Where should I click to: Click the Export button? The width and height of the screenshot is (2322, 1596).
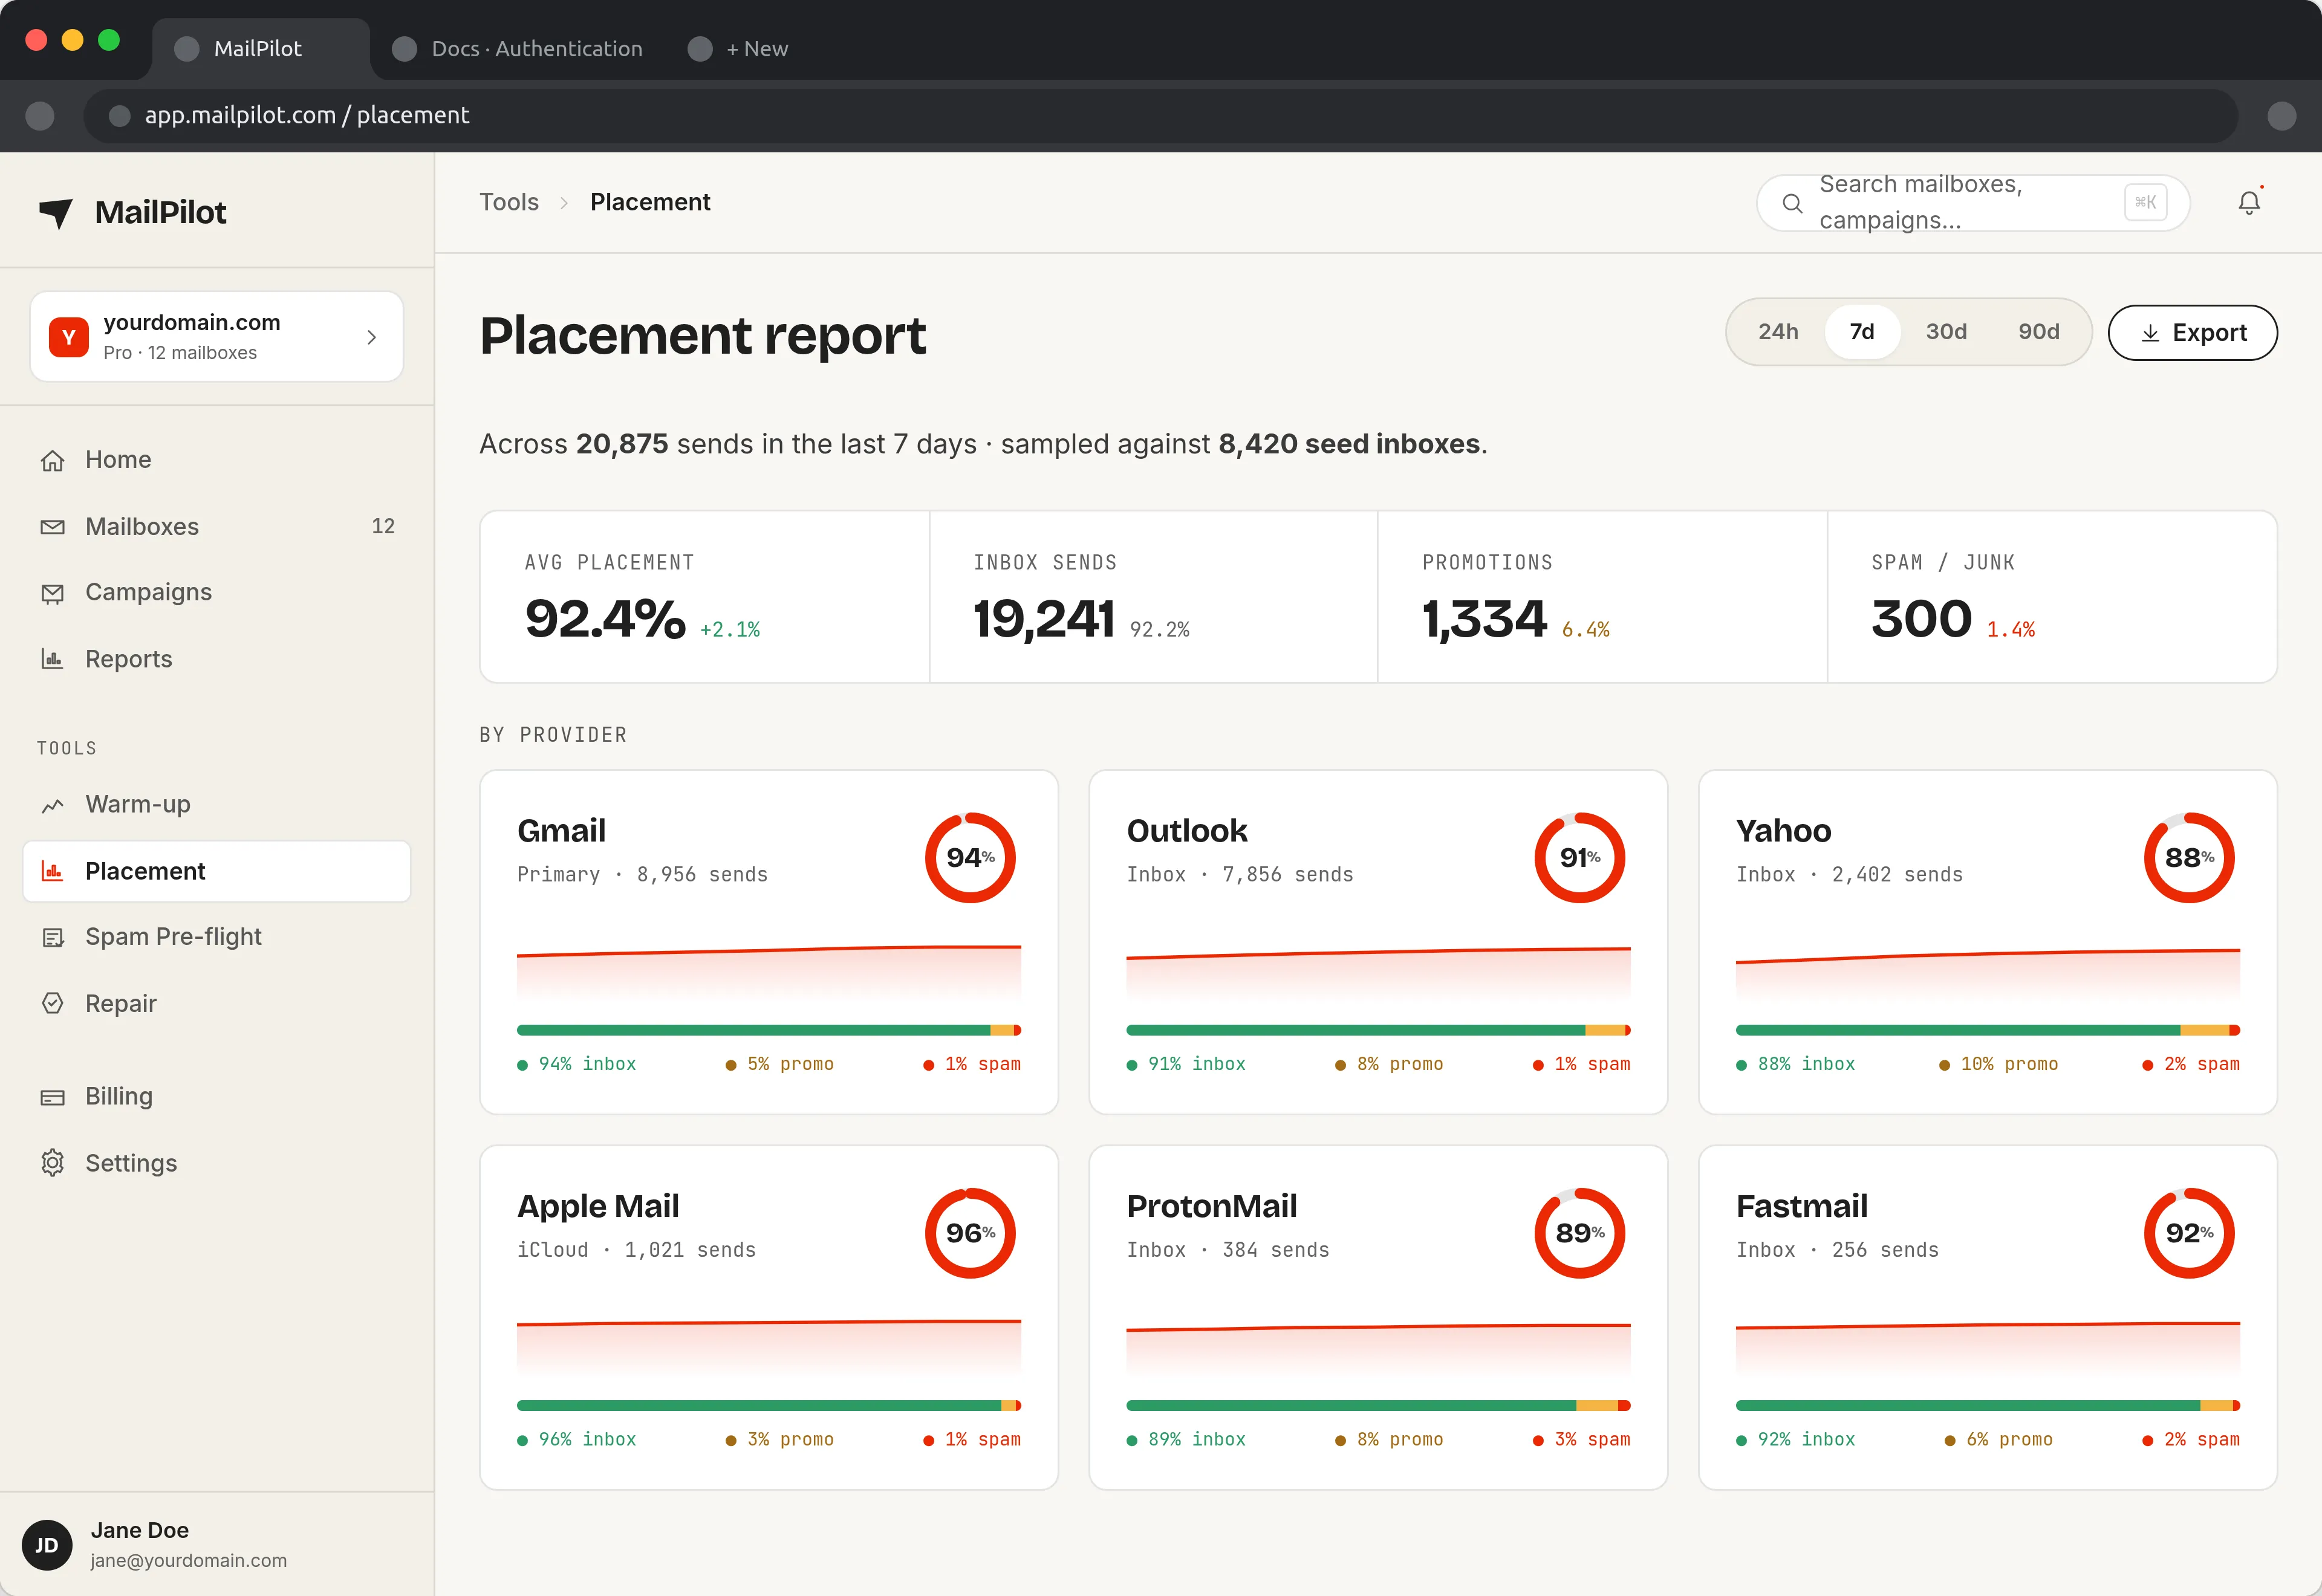click(2192, 332)
